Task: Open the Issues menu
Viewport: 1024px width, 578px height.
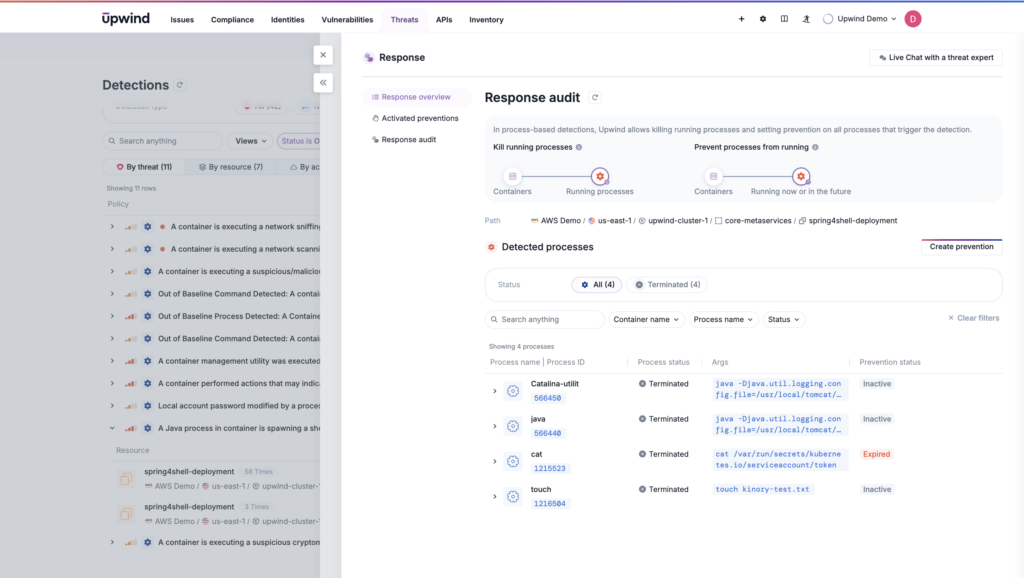Action: coord(182,20)
